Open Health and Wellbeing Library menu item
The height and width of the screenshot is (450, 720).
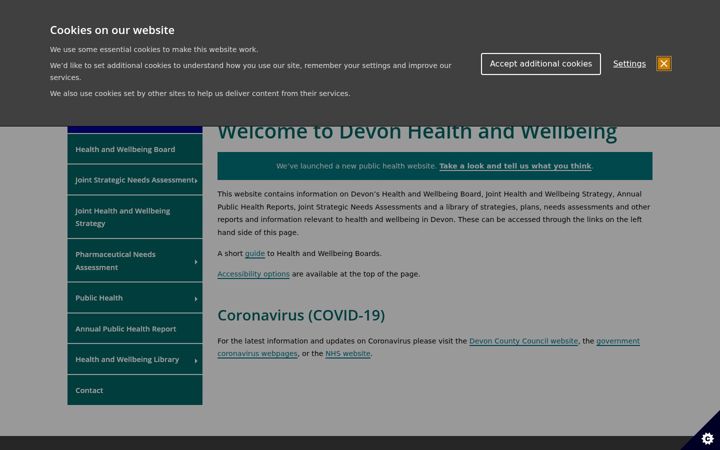135,360
